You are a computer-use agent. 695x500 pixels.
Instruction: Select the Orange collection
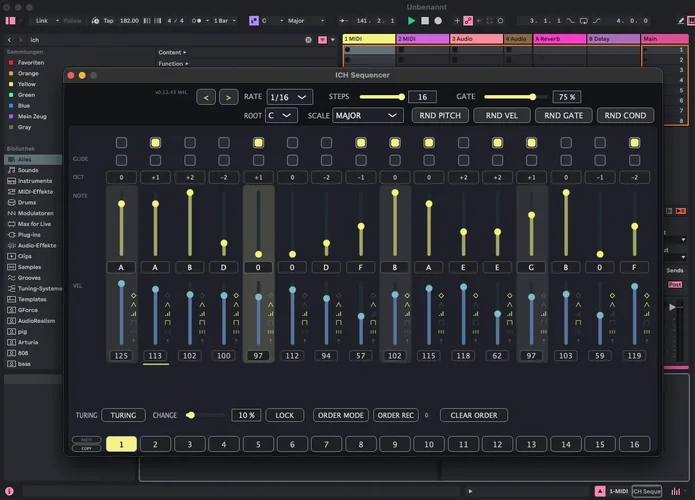[x=28, y=73]
